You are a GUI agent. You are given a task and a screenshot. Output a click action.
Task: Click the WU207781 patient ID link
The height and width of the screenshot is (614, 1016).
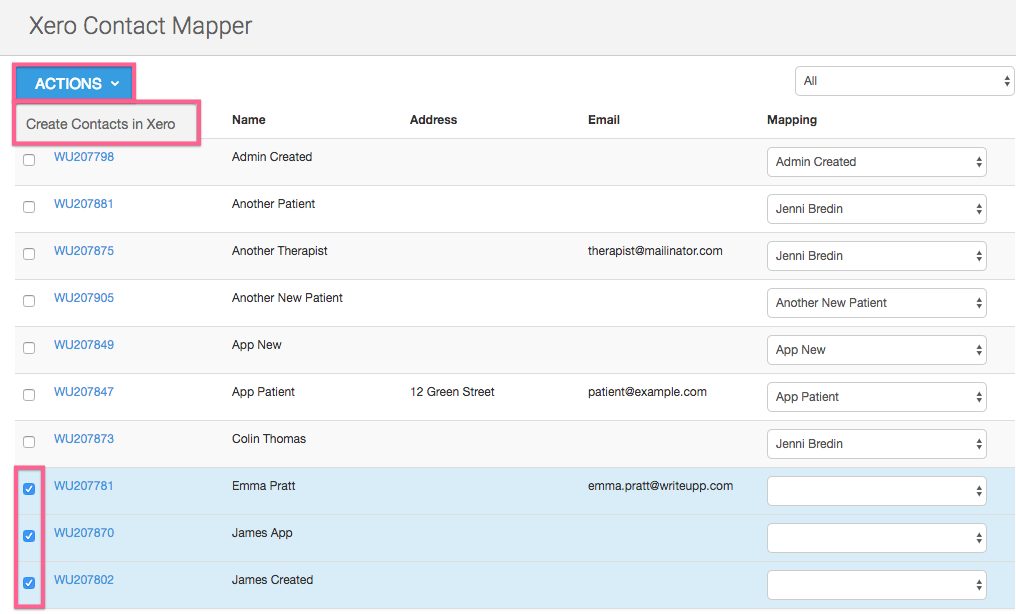click(x=84, y=486)
